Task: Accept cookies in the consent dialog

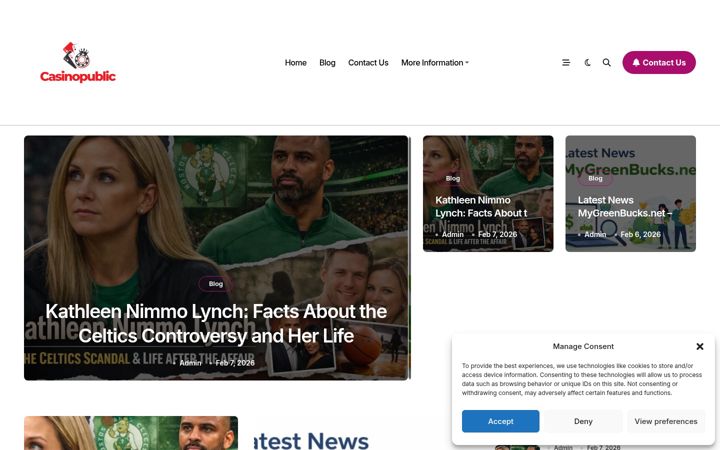Action: [x=501, y=421]
